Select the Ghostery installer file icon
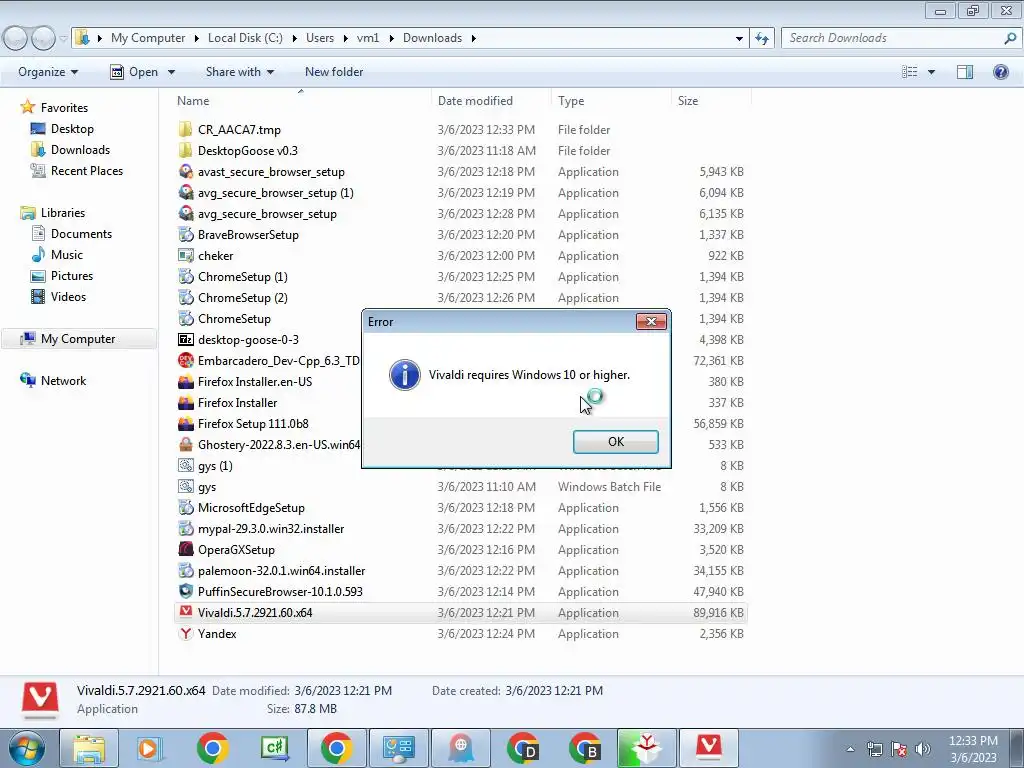Screen dimensions: 1024x768 pos(186,444)
